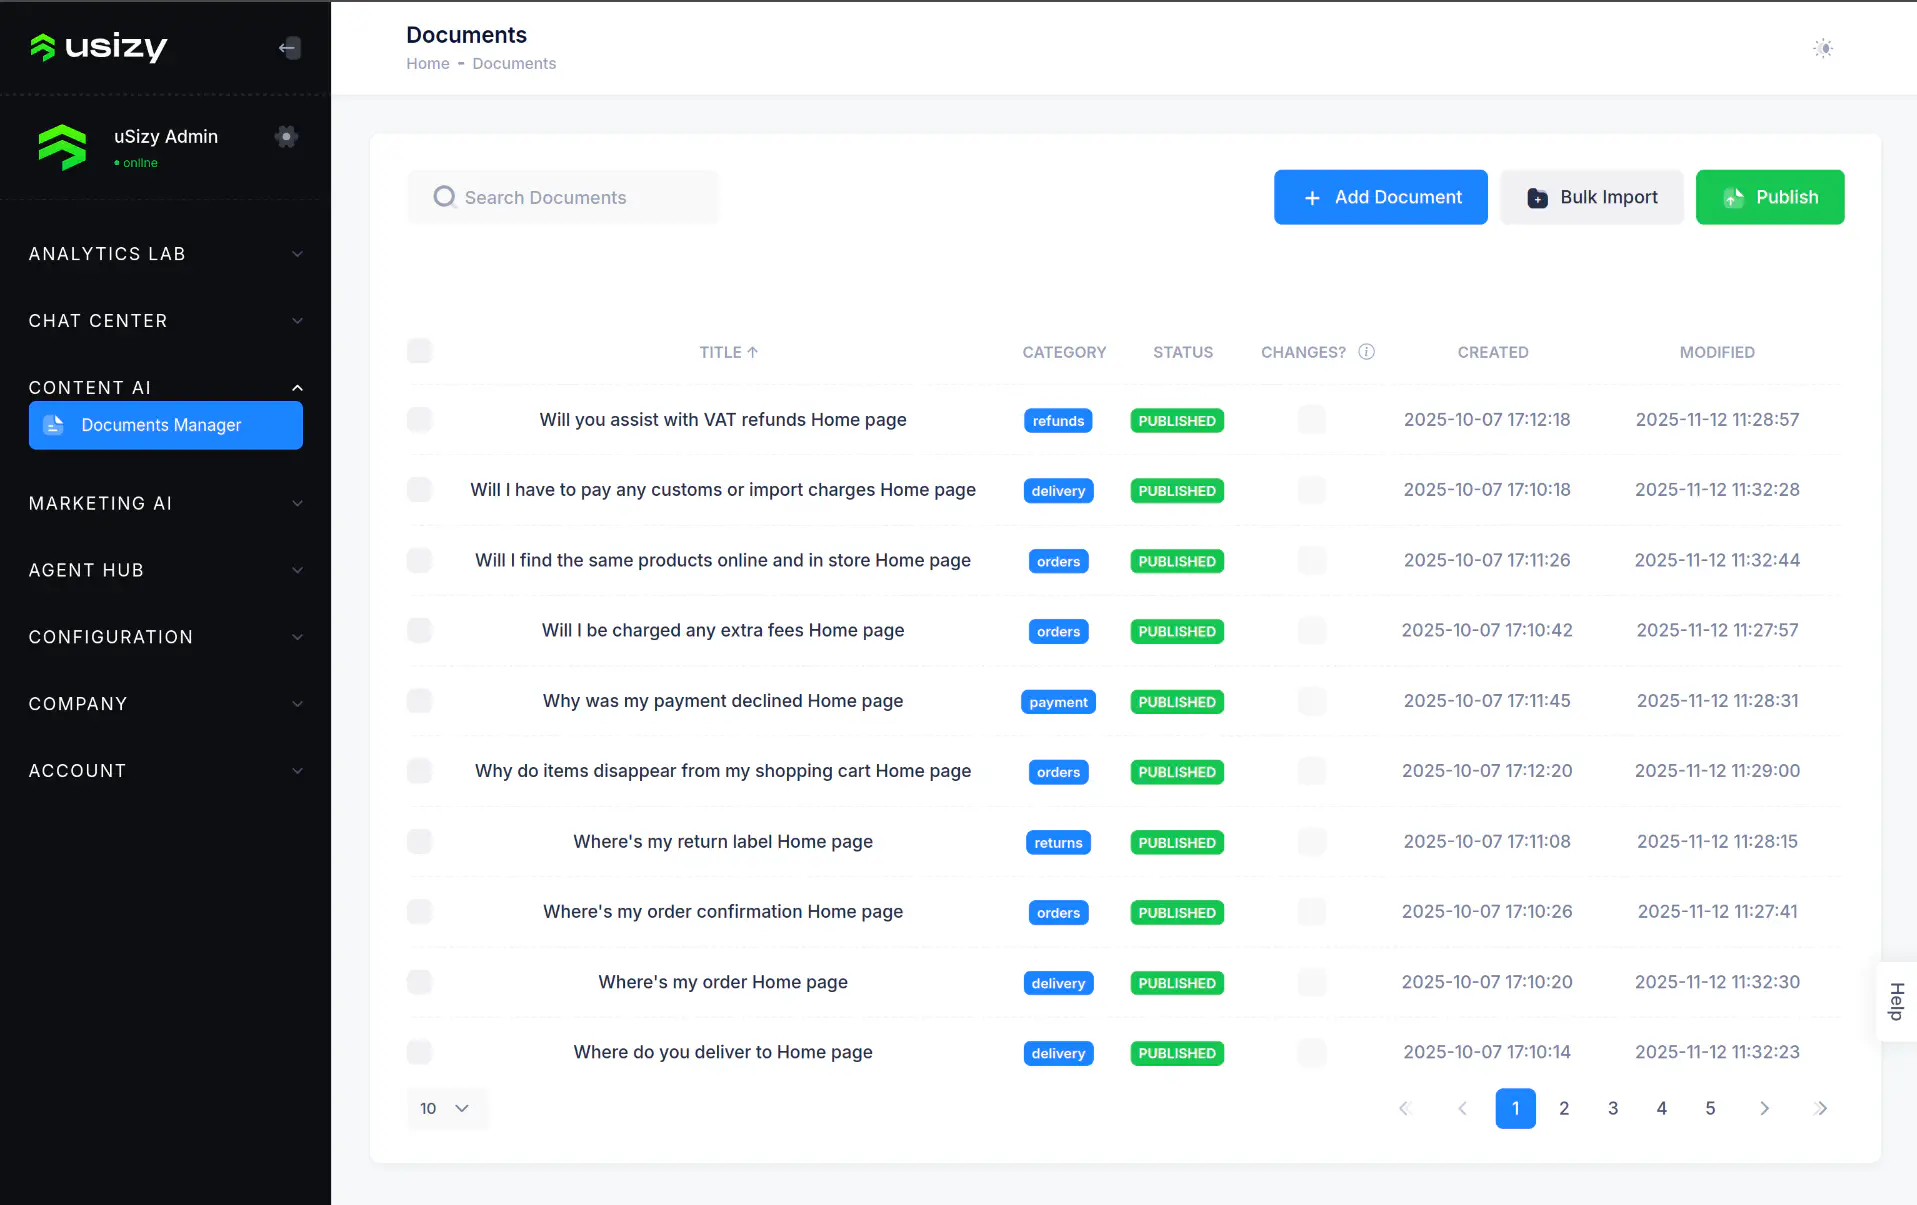1917x1205 pixels.
Task: Open user settings gear next to uSizy Admin
Action: pos(286,137)
